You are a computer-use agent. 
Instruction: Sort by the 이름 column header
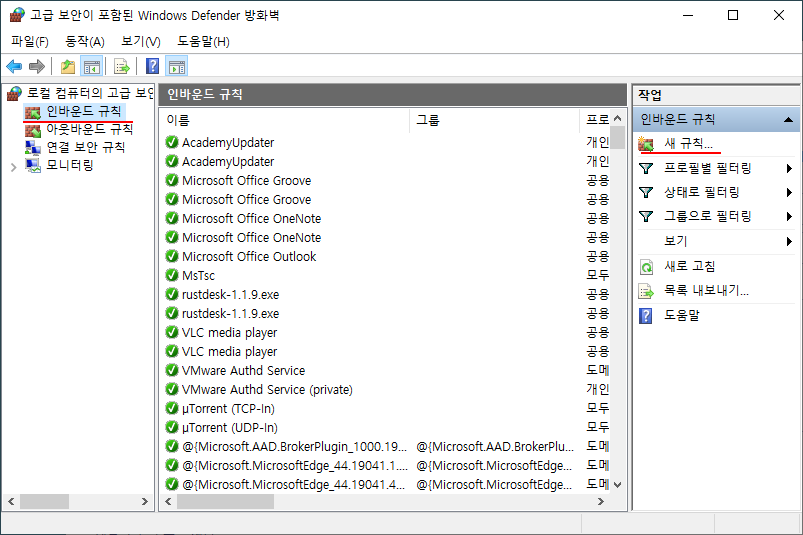pos(285,120)
